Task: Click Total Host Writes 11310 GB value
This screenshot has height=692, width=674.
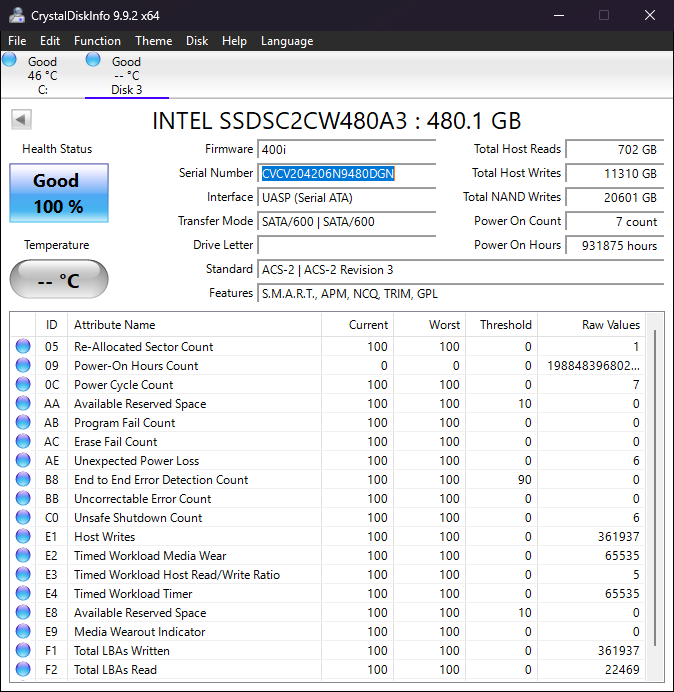Action: [x=615, y=173]
